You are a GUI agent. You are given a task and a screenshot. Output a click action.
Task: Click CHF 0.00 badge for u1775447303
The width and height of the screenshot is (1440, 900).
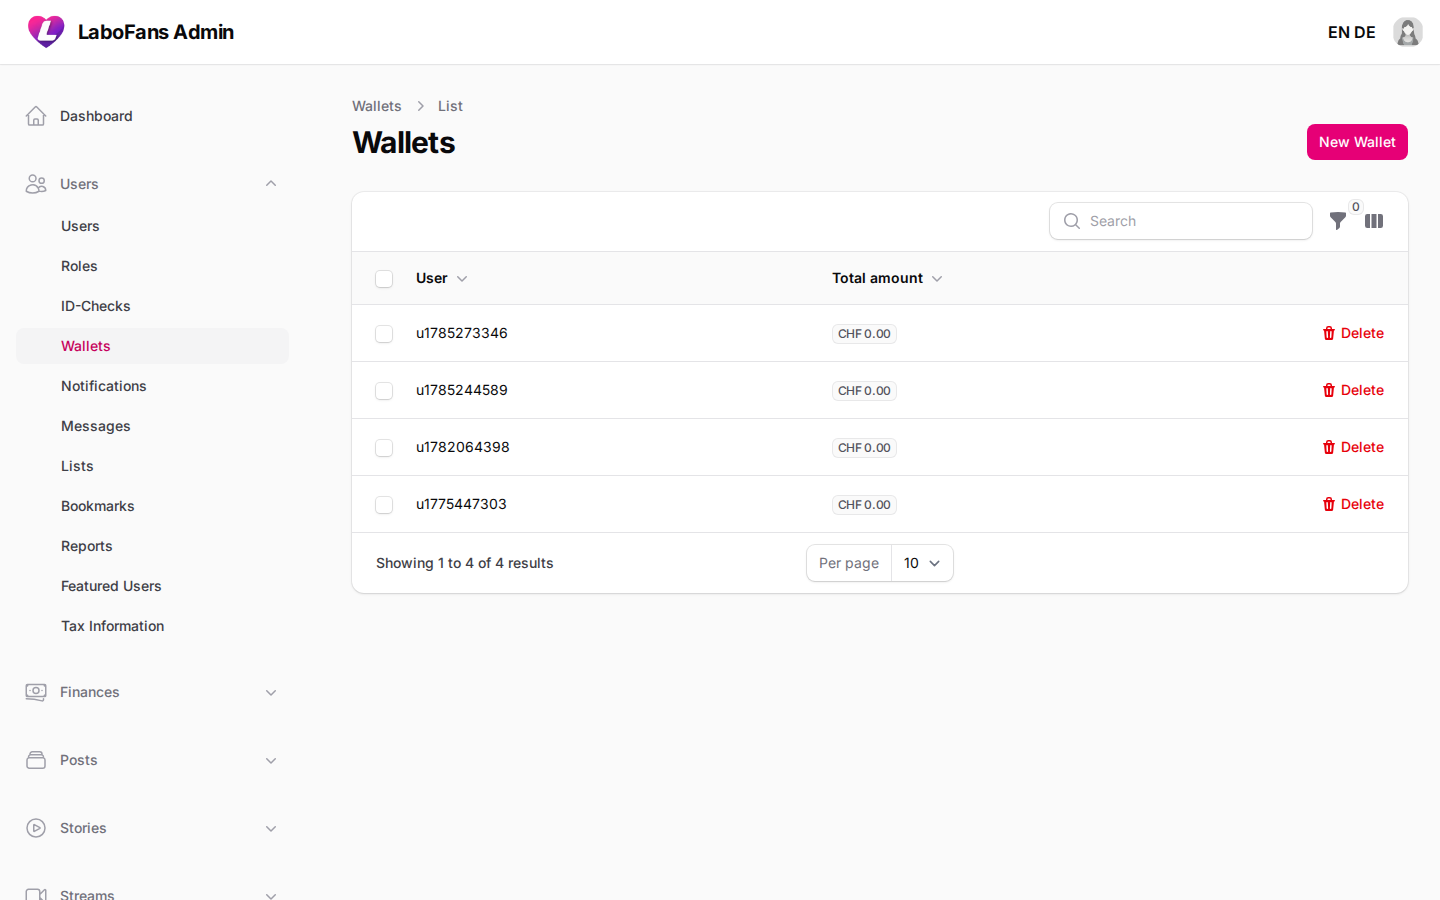864,505
